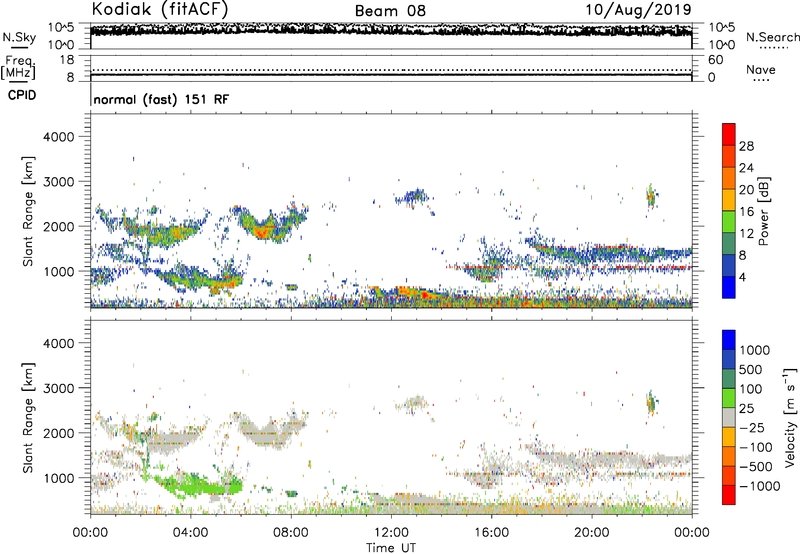This screenshot has width=800, height=554.
Task: Click the '3000' tick on the velocity panel
Action: (59, 388)
